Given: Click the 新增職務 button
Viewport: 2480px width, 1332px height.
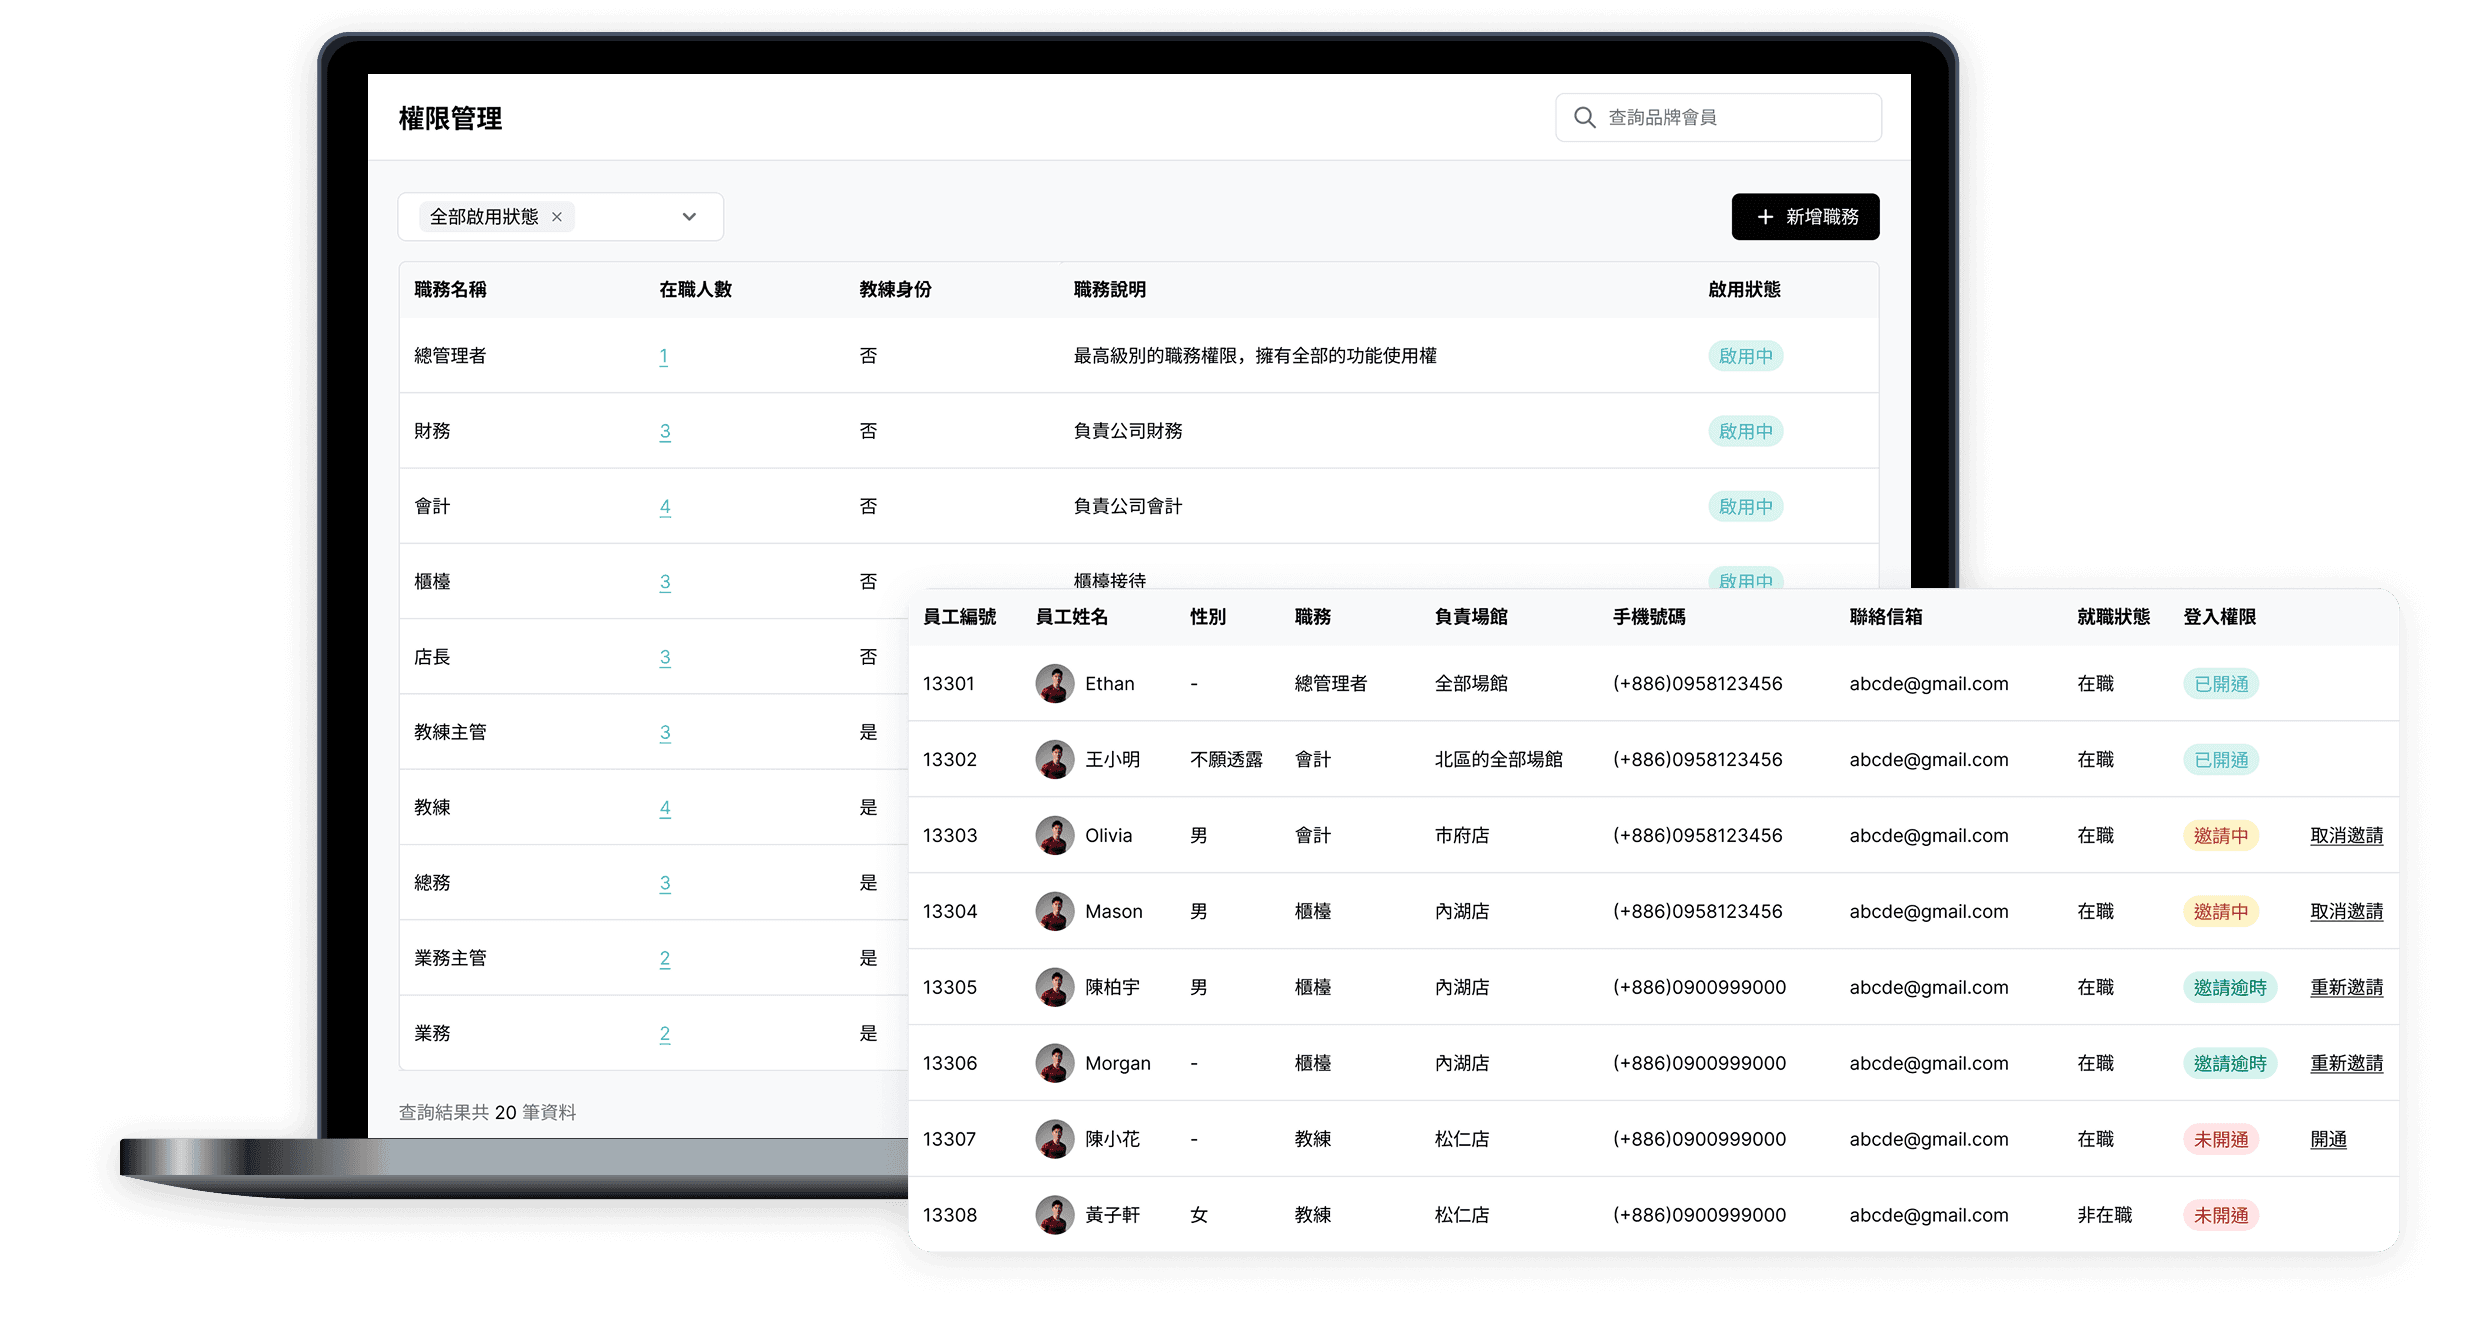Looking at the screenshot, I should (x=1805, y=217).
